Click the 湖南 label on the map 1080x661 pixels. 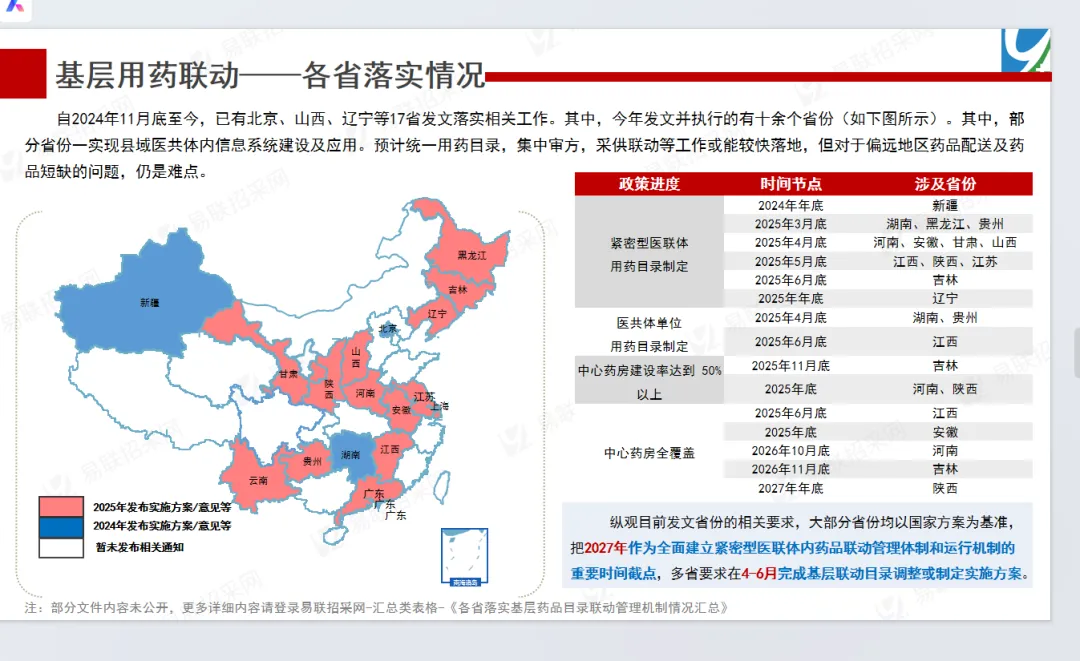pos(350,454)
